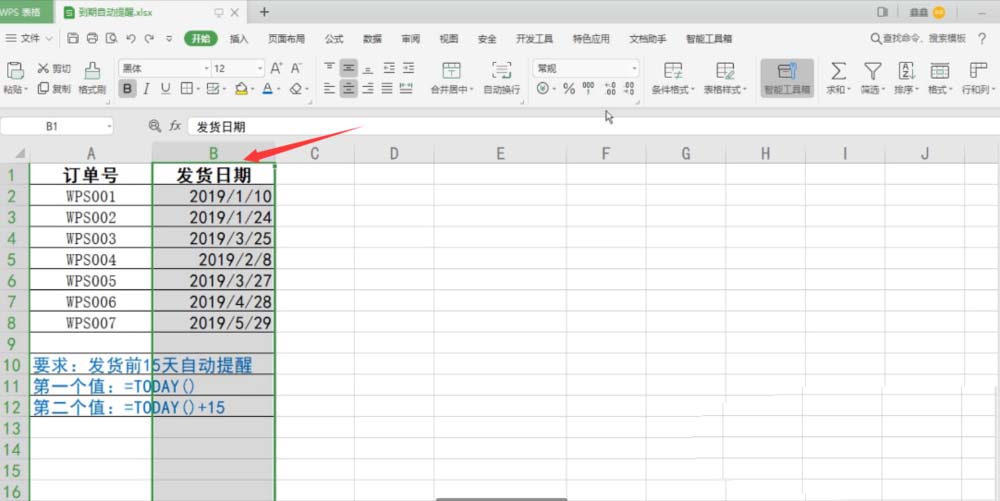Toggle Bold formatting button
This screenshot has width=1000, height=501.
click(127, 89)
